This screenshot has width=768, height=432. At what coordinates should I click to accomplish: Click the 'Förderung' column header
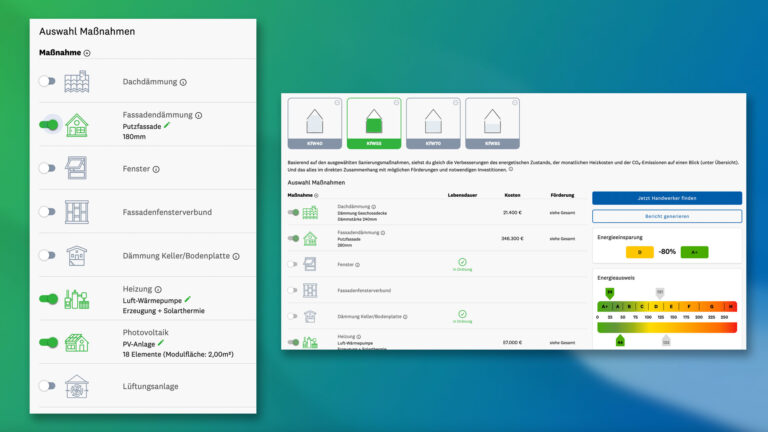(x=562, y=195)
